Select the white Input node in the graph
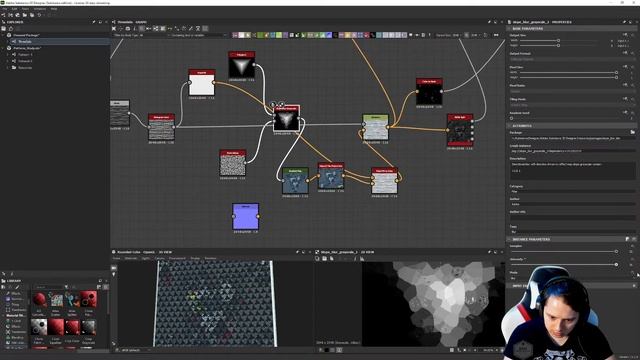Viewport: 640px width, 360px height. [202, 83]
